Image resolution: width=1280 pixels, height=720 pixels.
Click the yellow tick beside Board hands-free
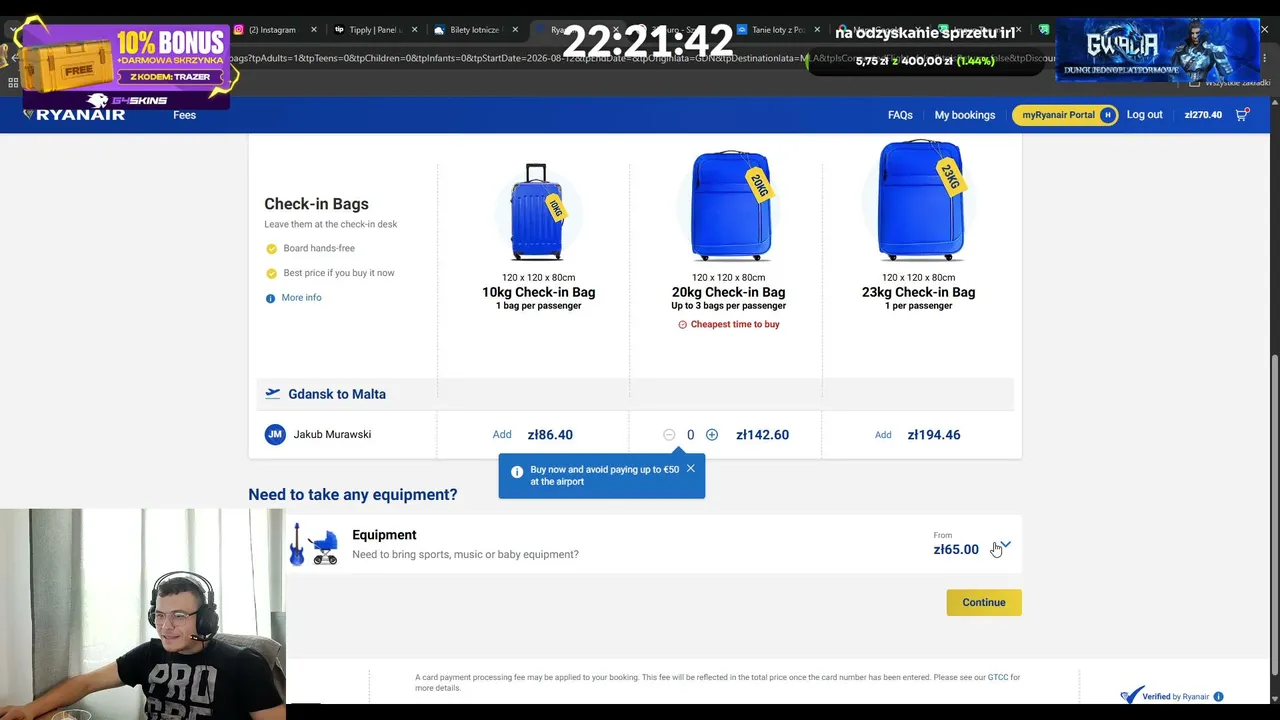click(271, 249)
